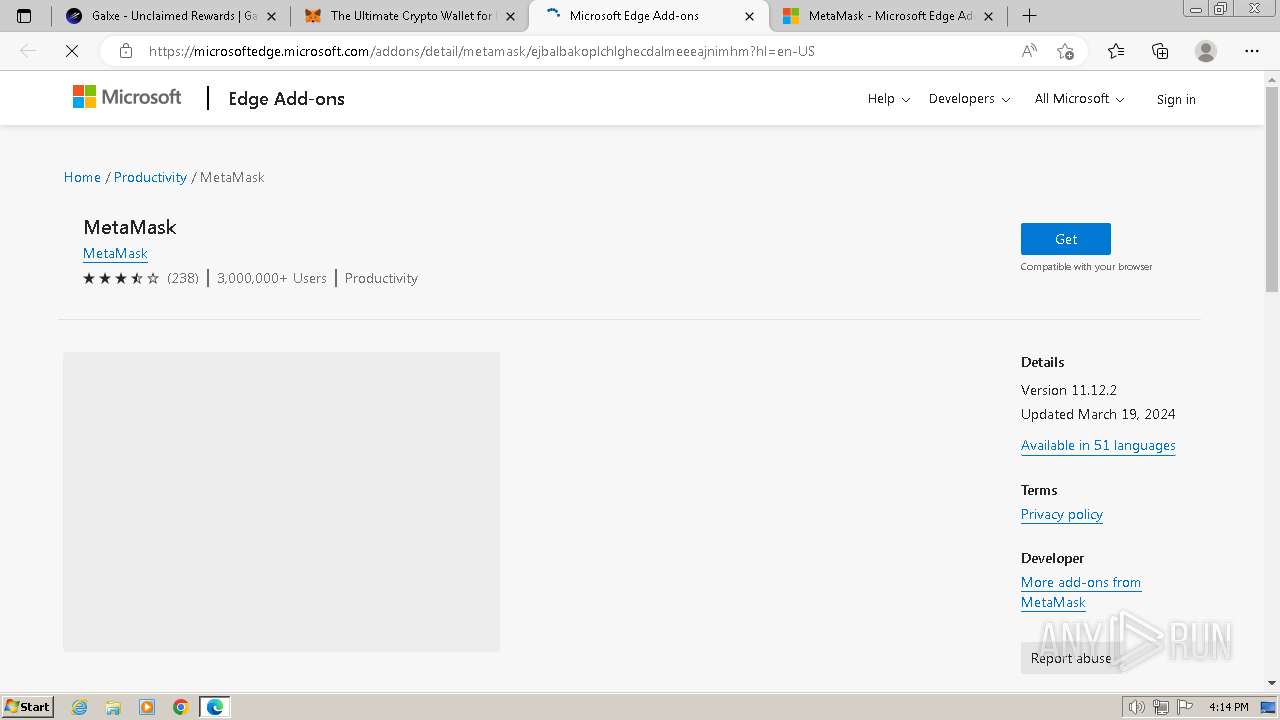Open Edge Settings and more menu
Screen dimensions: 1280x720
[1251, 51]
